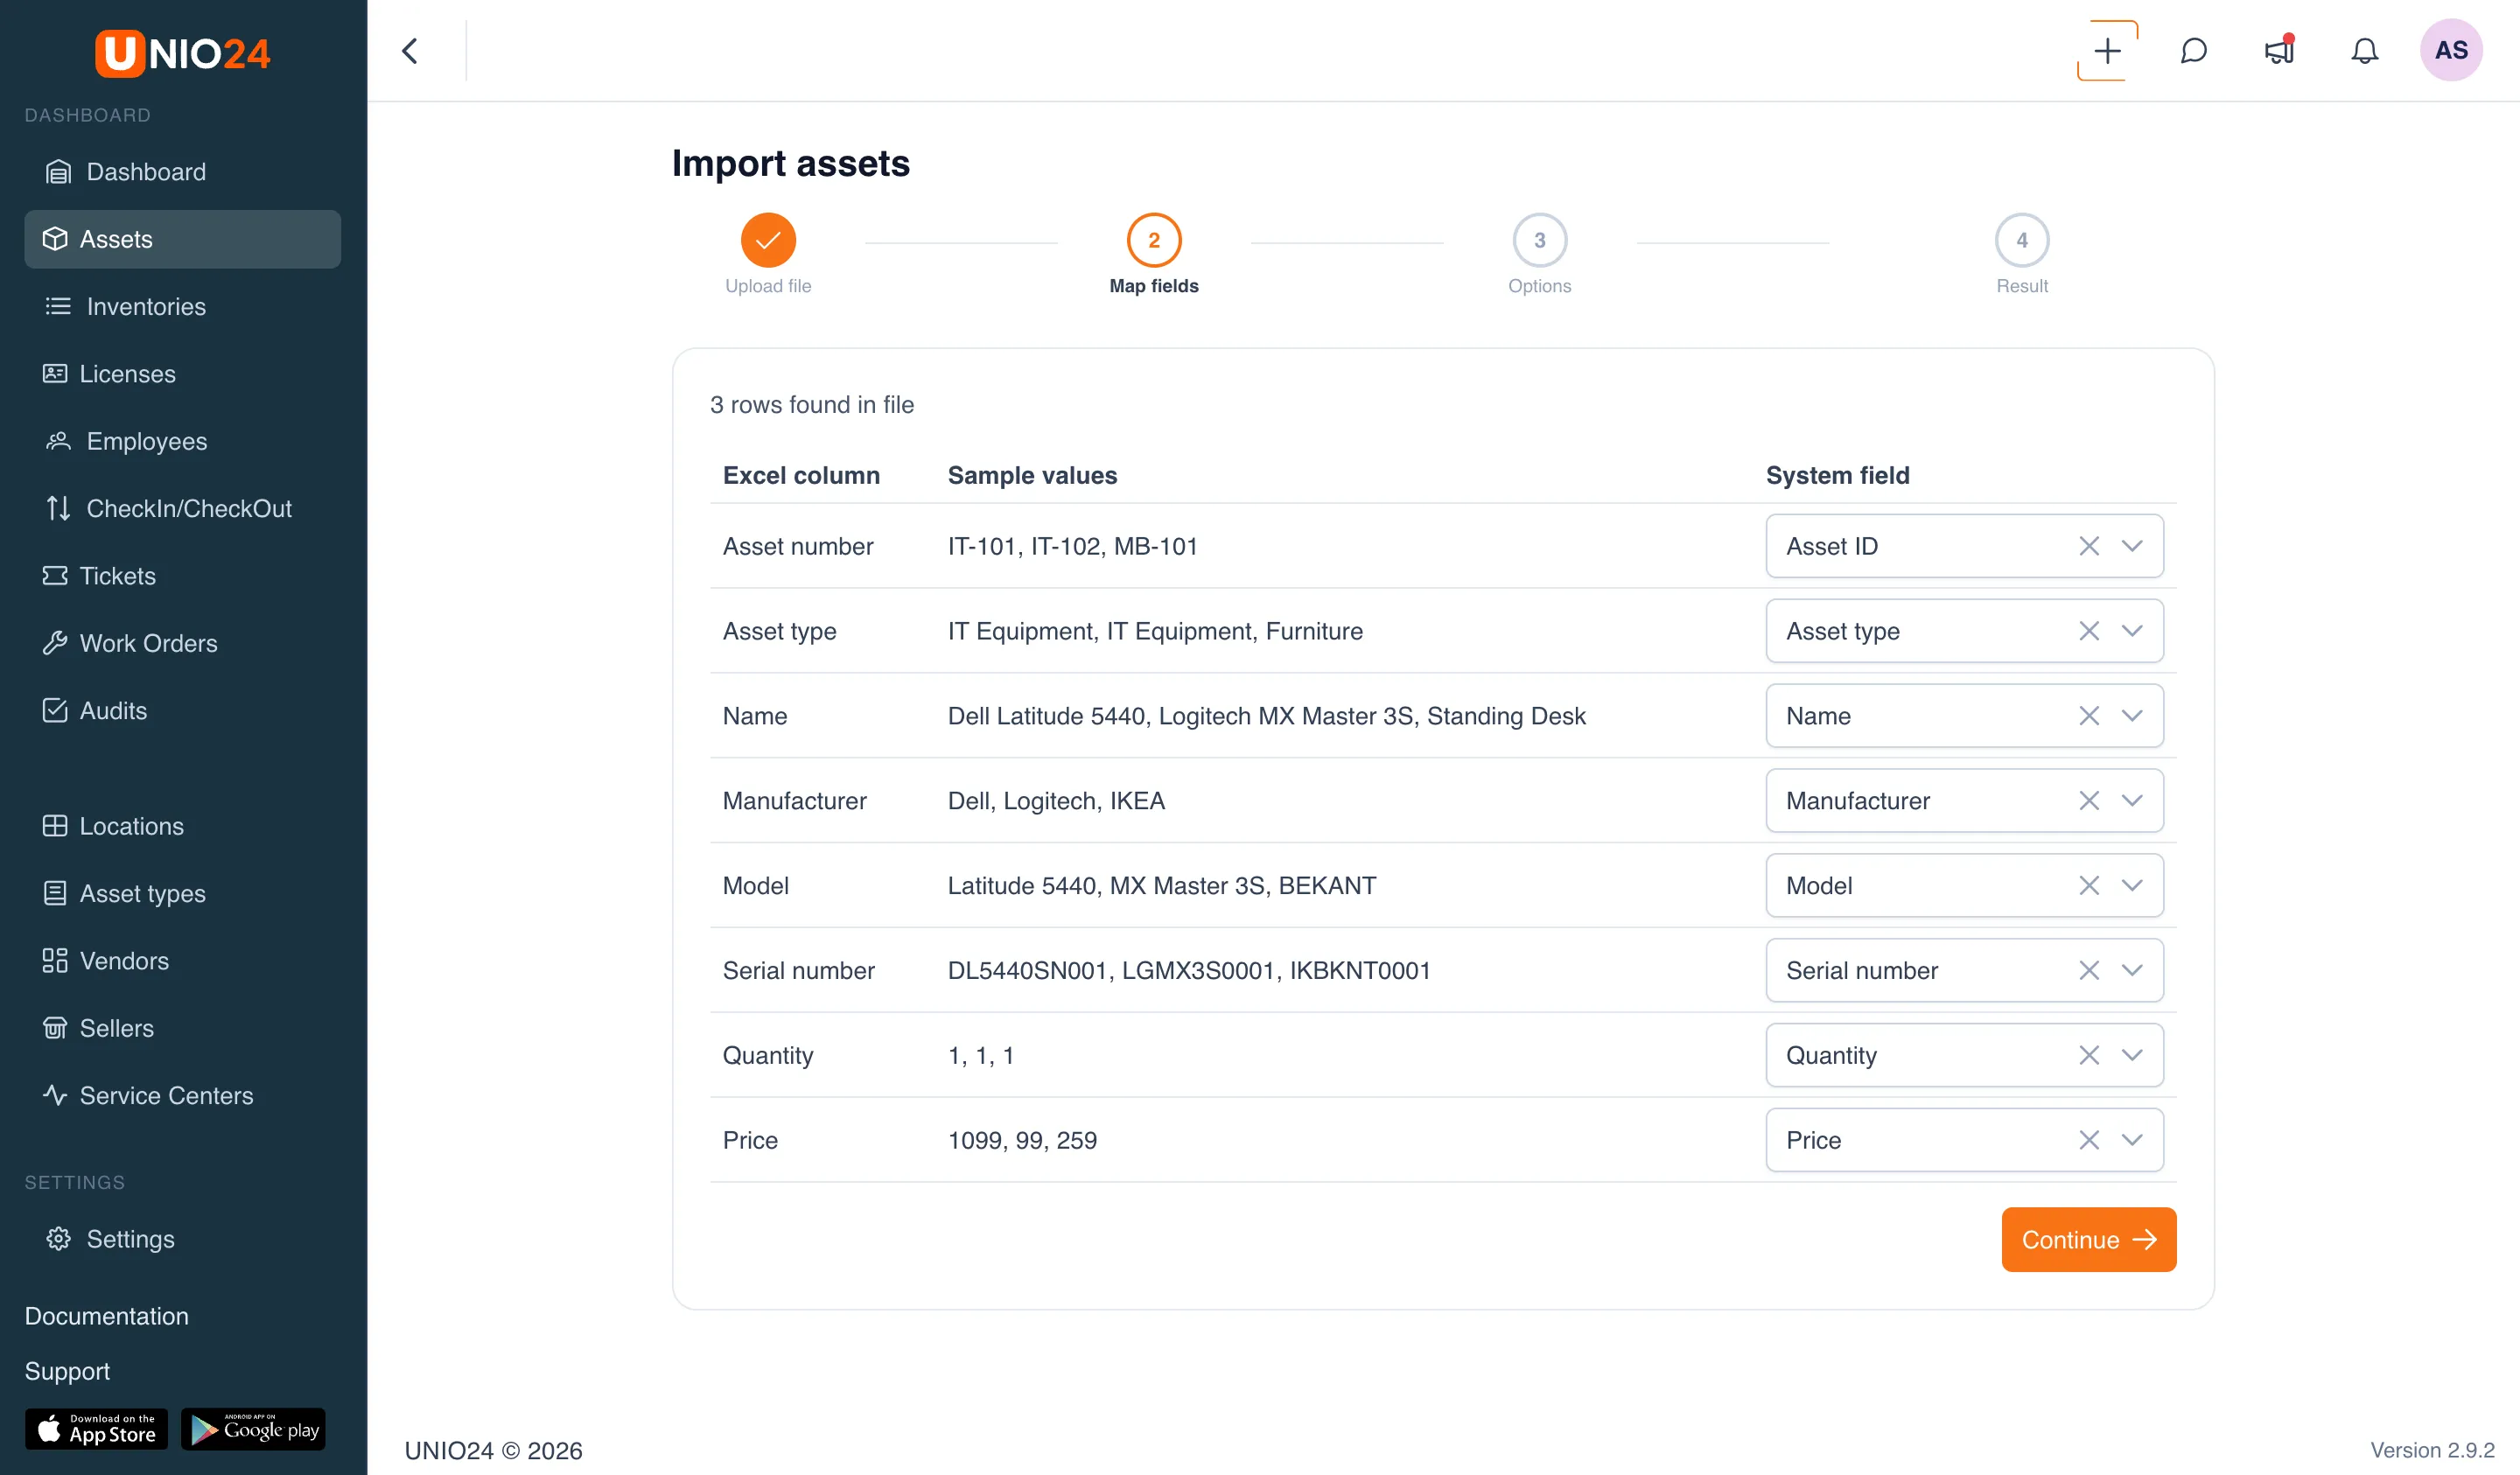Clear the Price system field mapping

[2088, 1140]
